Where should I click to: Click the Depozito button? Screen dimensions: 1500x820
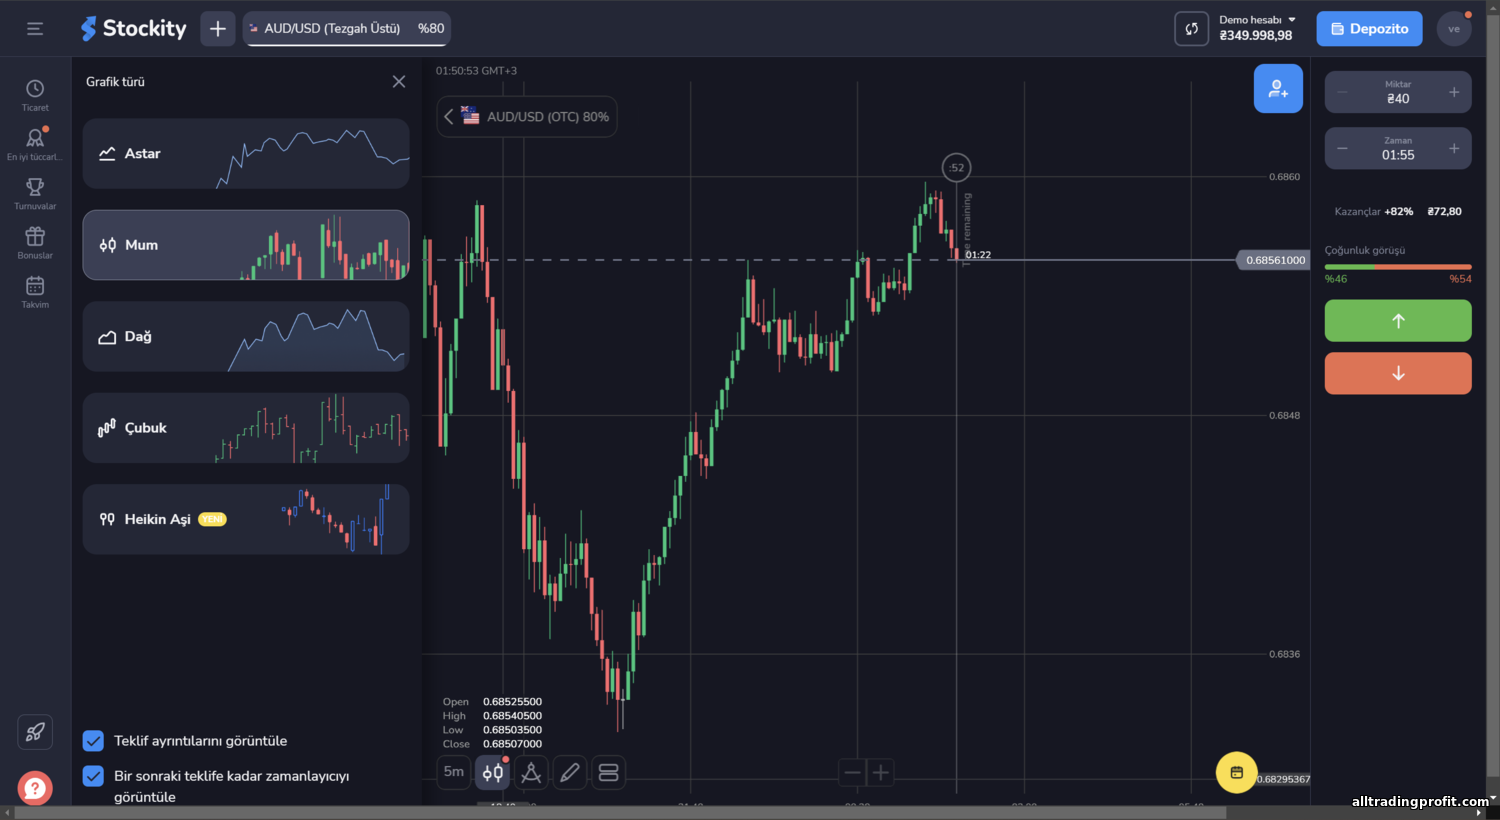[x=1369, y=29]
